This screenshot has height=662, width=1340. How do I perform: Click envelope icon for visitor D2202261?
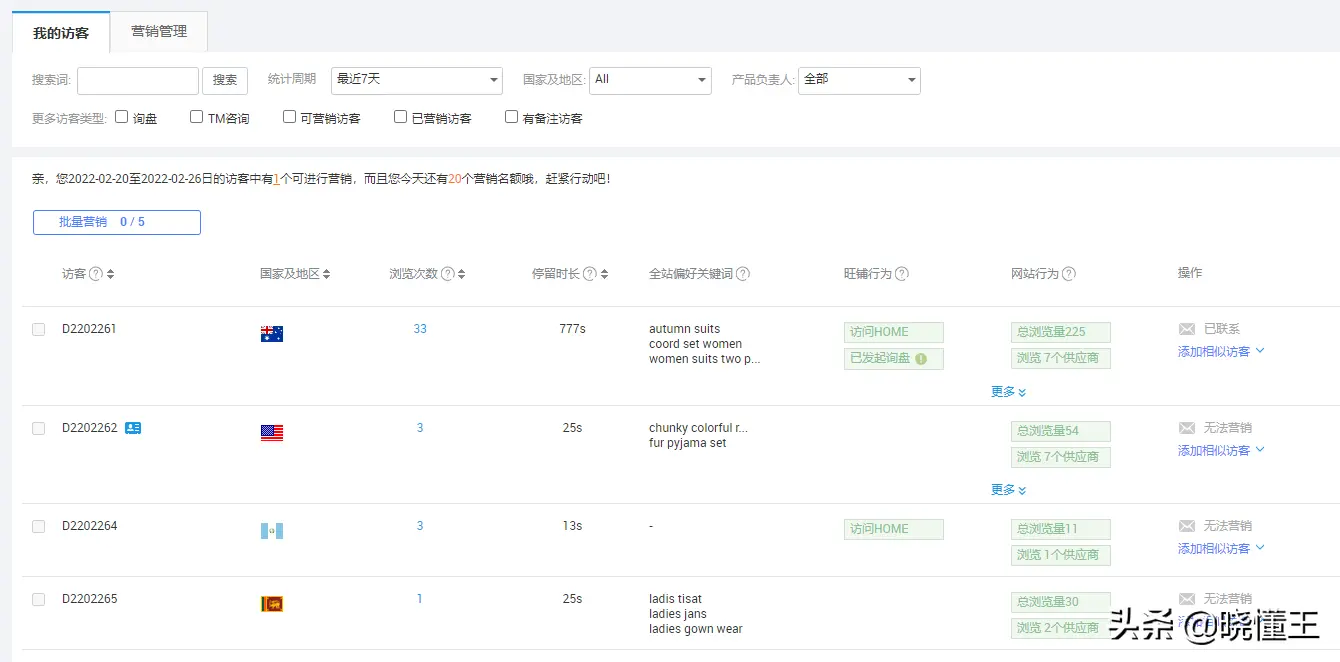[1187, 329]
